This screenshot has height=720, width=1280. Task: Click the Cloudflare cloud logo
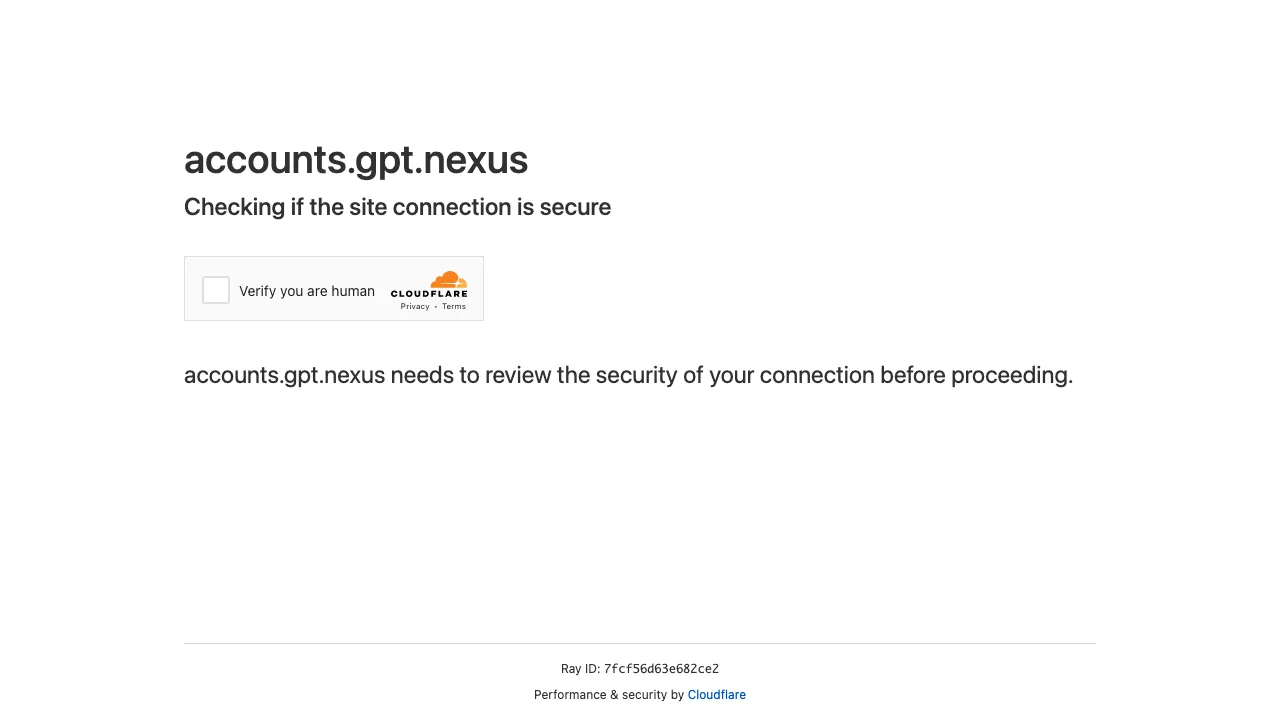click(429, 284)
